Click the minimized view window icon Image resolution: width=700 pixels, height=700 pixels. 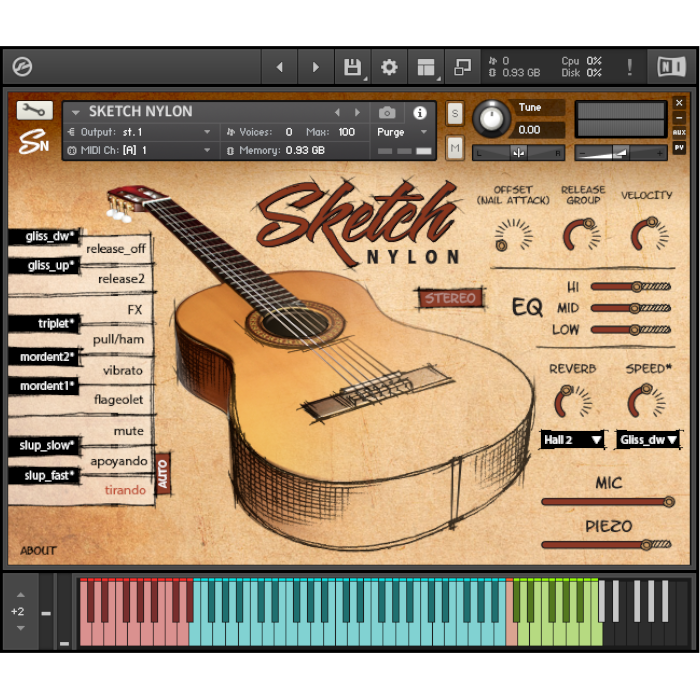pyautogui.click(x=462, y=67)
